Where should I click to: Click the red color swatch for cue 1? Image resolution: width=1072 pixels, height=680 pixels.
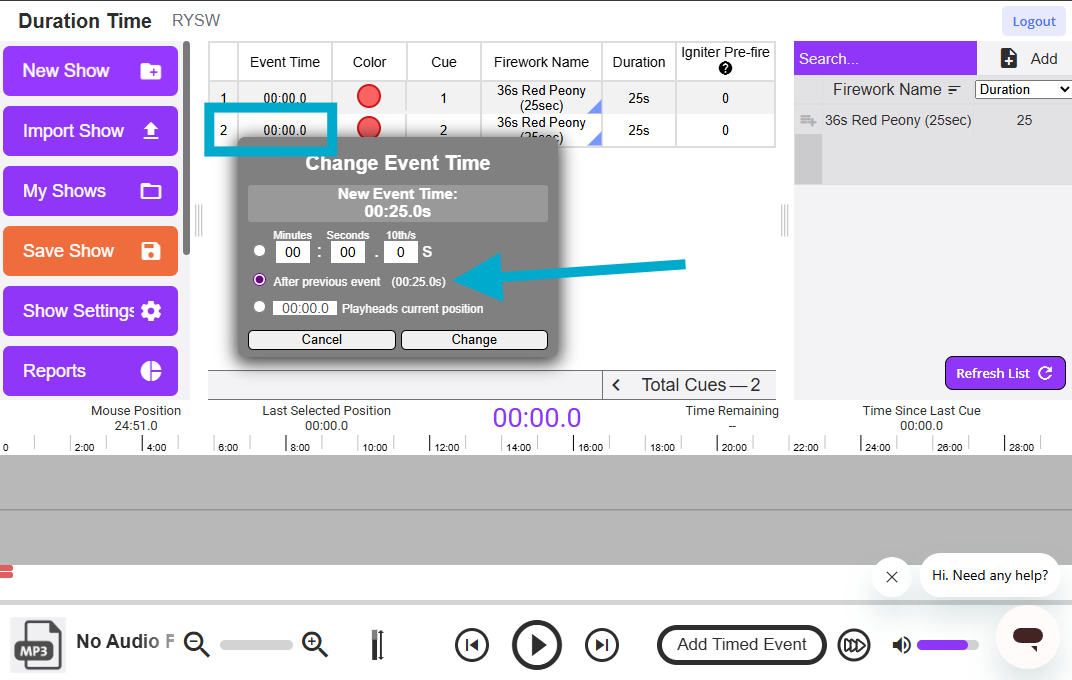tap(369, 96)
